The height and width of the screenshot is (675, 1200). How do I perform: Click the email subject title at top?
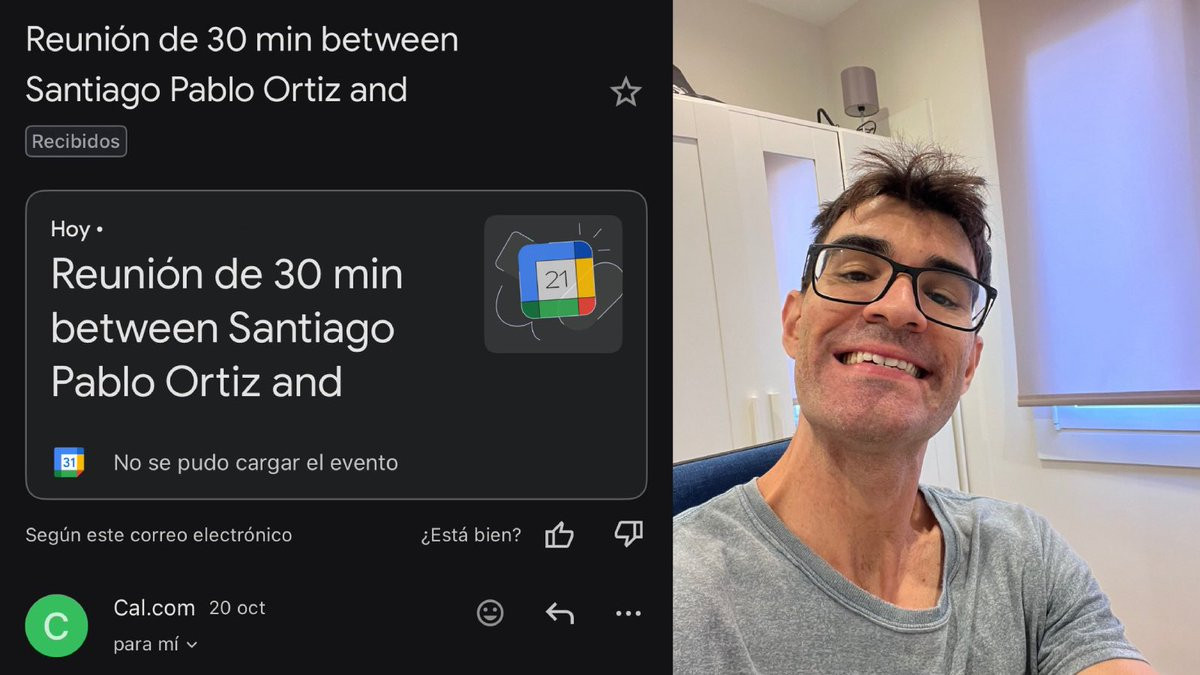click(x=242, y=64)
